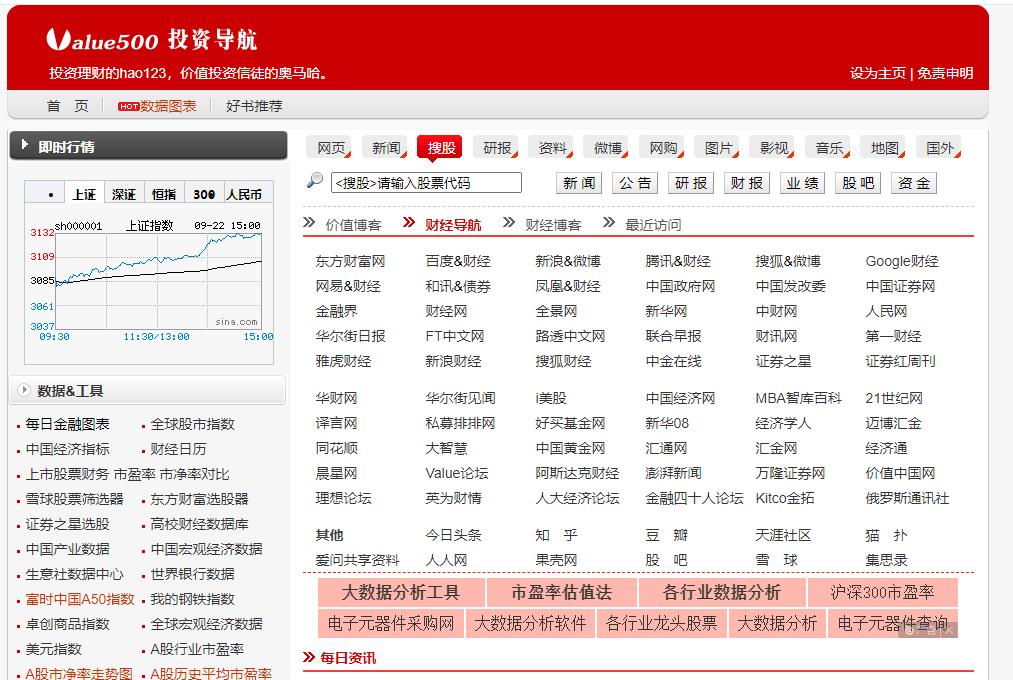Select the 微博 search tab

pyautogui.click(x=607, y=148)
